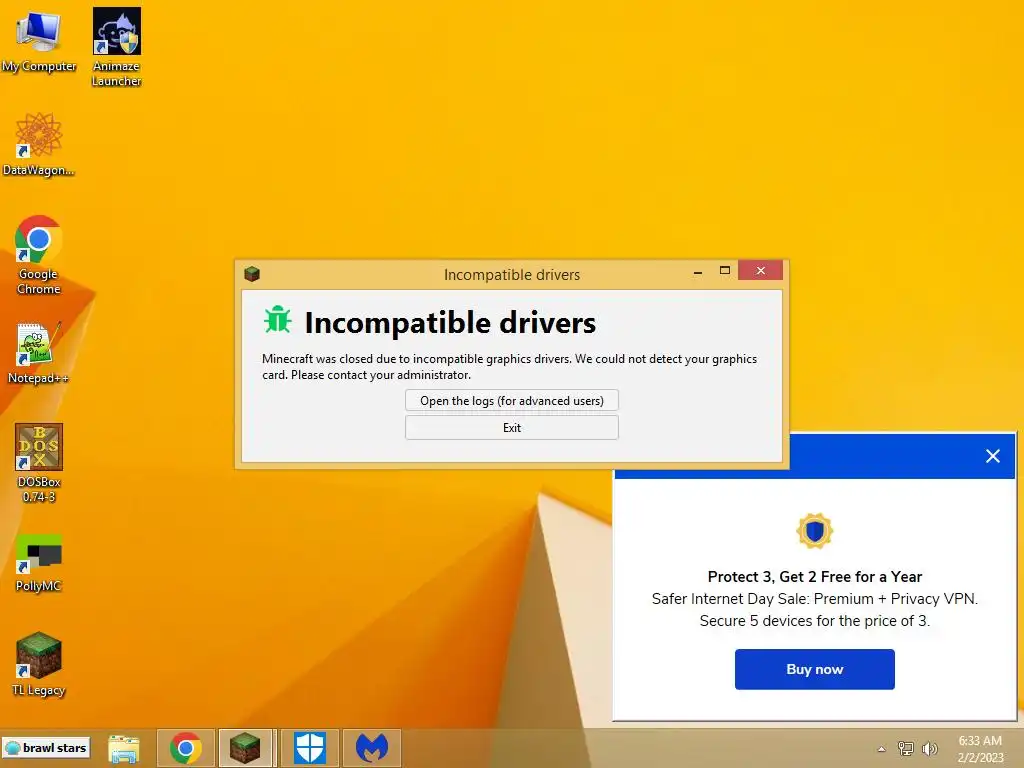The width and height of the screenshot is (1024, 768).
Task: Open the My Computer desktop icon
Action: [x=39, y=42]
